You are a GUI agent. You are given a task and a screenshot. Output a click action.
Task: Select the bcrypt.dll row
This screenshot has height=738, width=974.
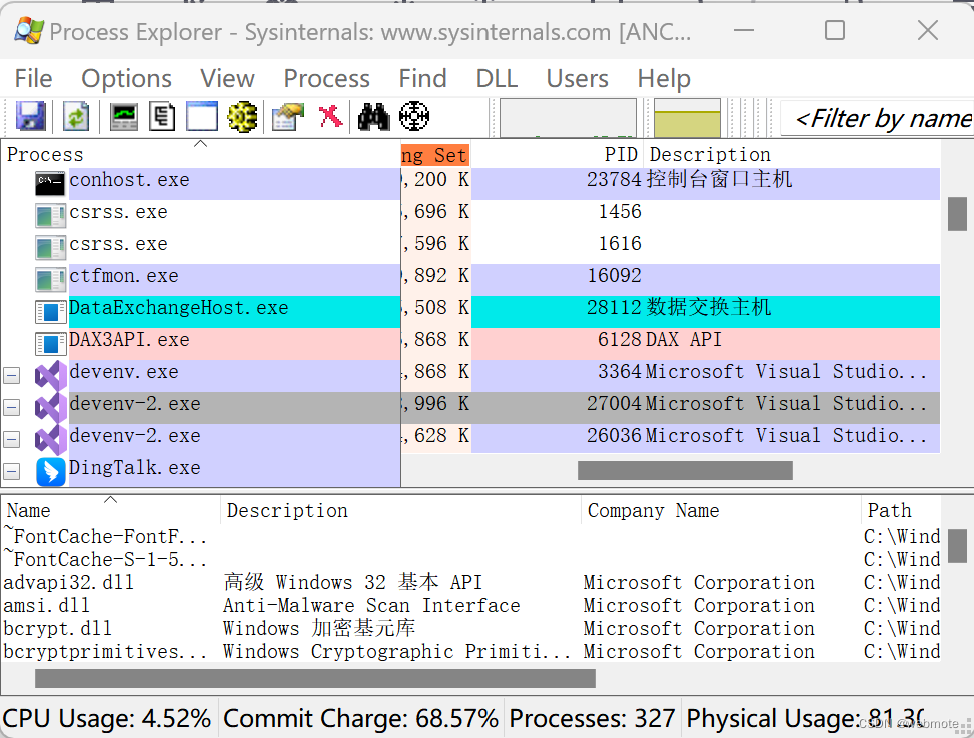tap(471, 629)
